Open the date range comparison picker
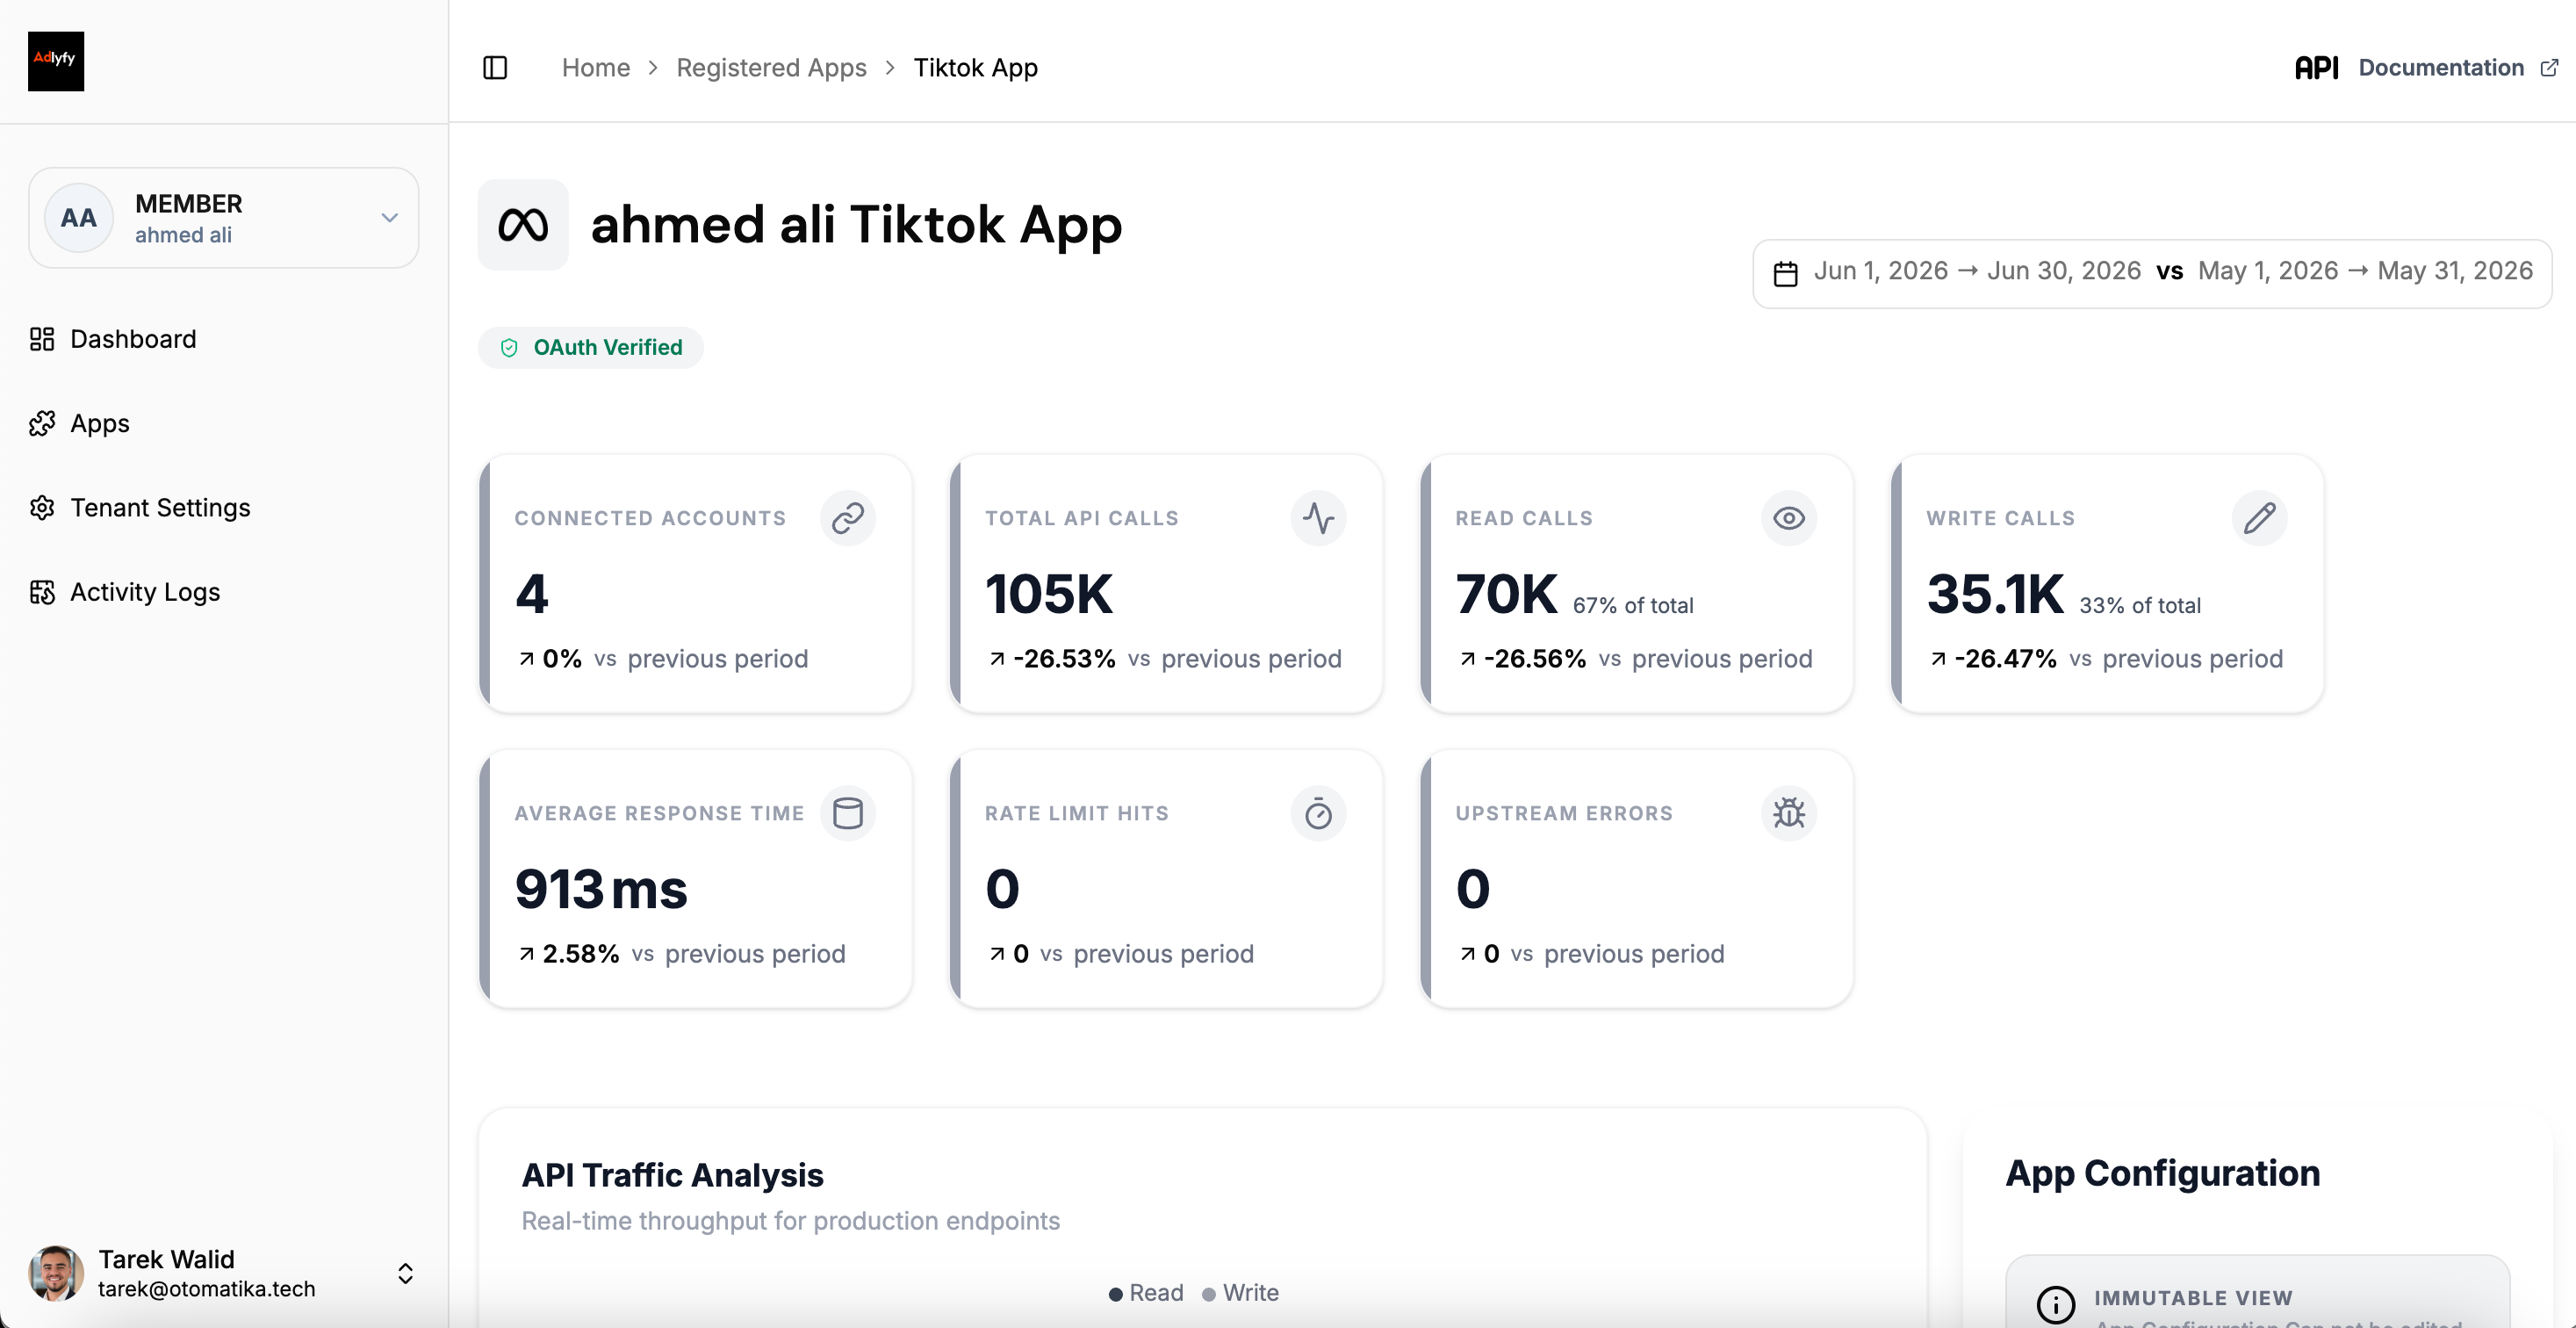Screen dimensions: 2576x1328 [x=2152, y=273]
